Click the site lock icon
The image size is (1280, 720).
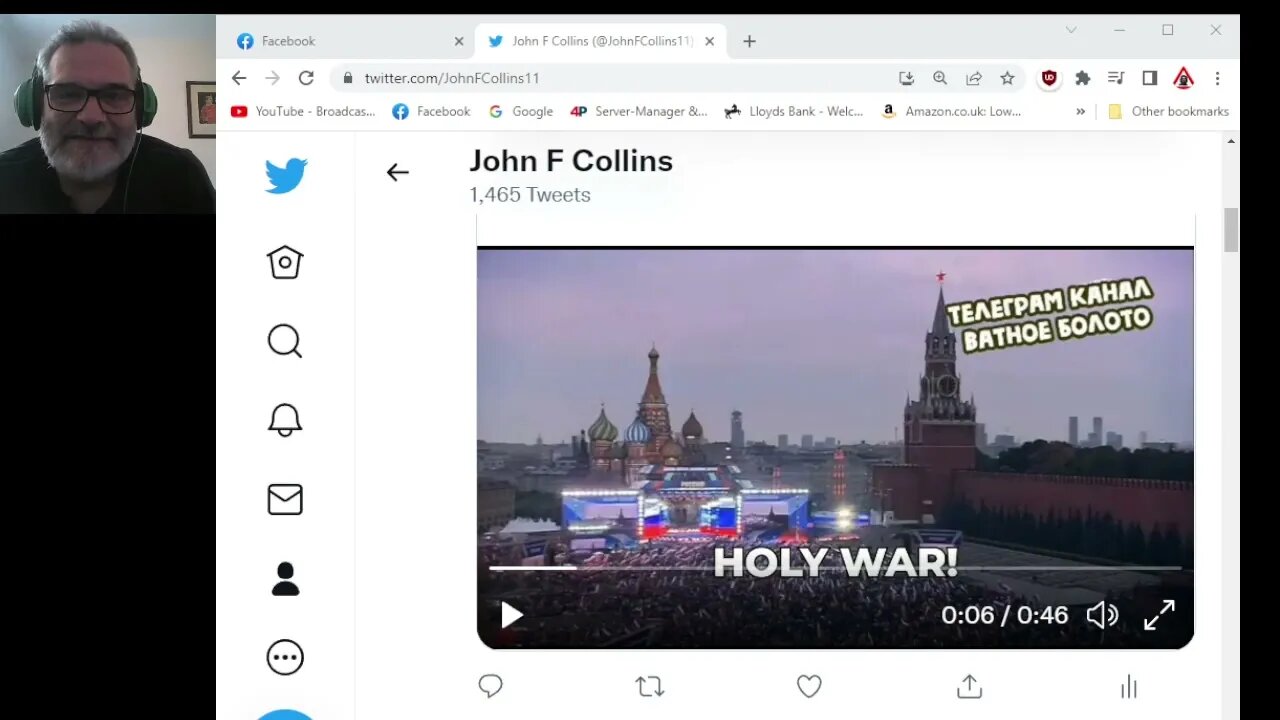click(347, 78)
